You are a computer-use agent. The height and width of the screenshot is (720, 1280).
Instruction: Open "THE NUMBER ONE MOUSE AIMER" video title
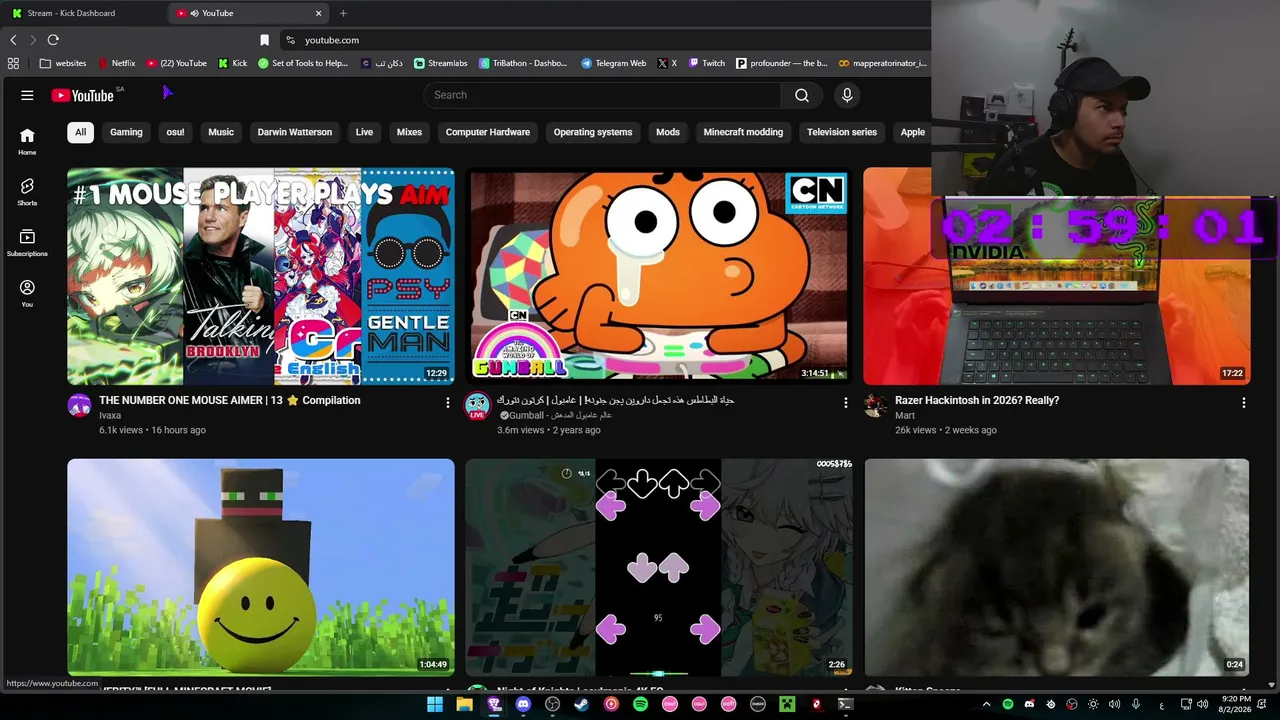click(x=229, y=400)
